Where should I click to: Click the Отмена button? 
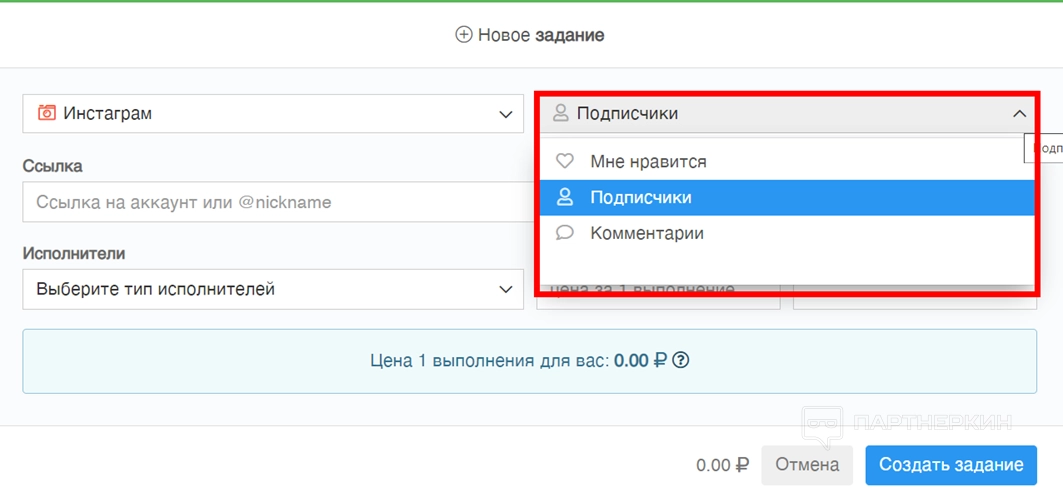click(x=807, y=465)
